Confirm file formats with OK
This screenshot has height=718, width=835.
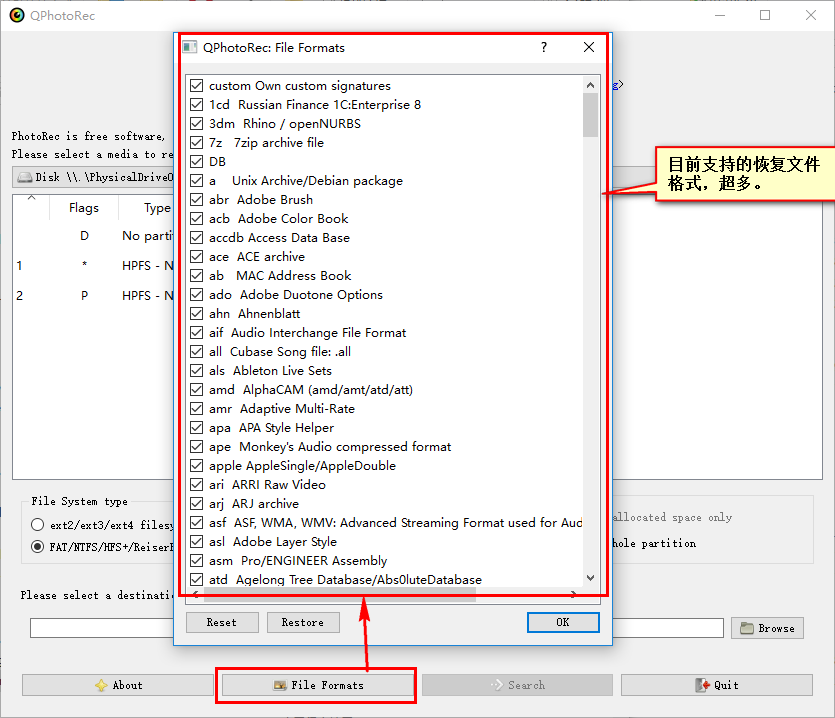(563, 622)
